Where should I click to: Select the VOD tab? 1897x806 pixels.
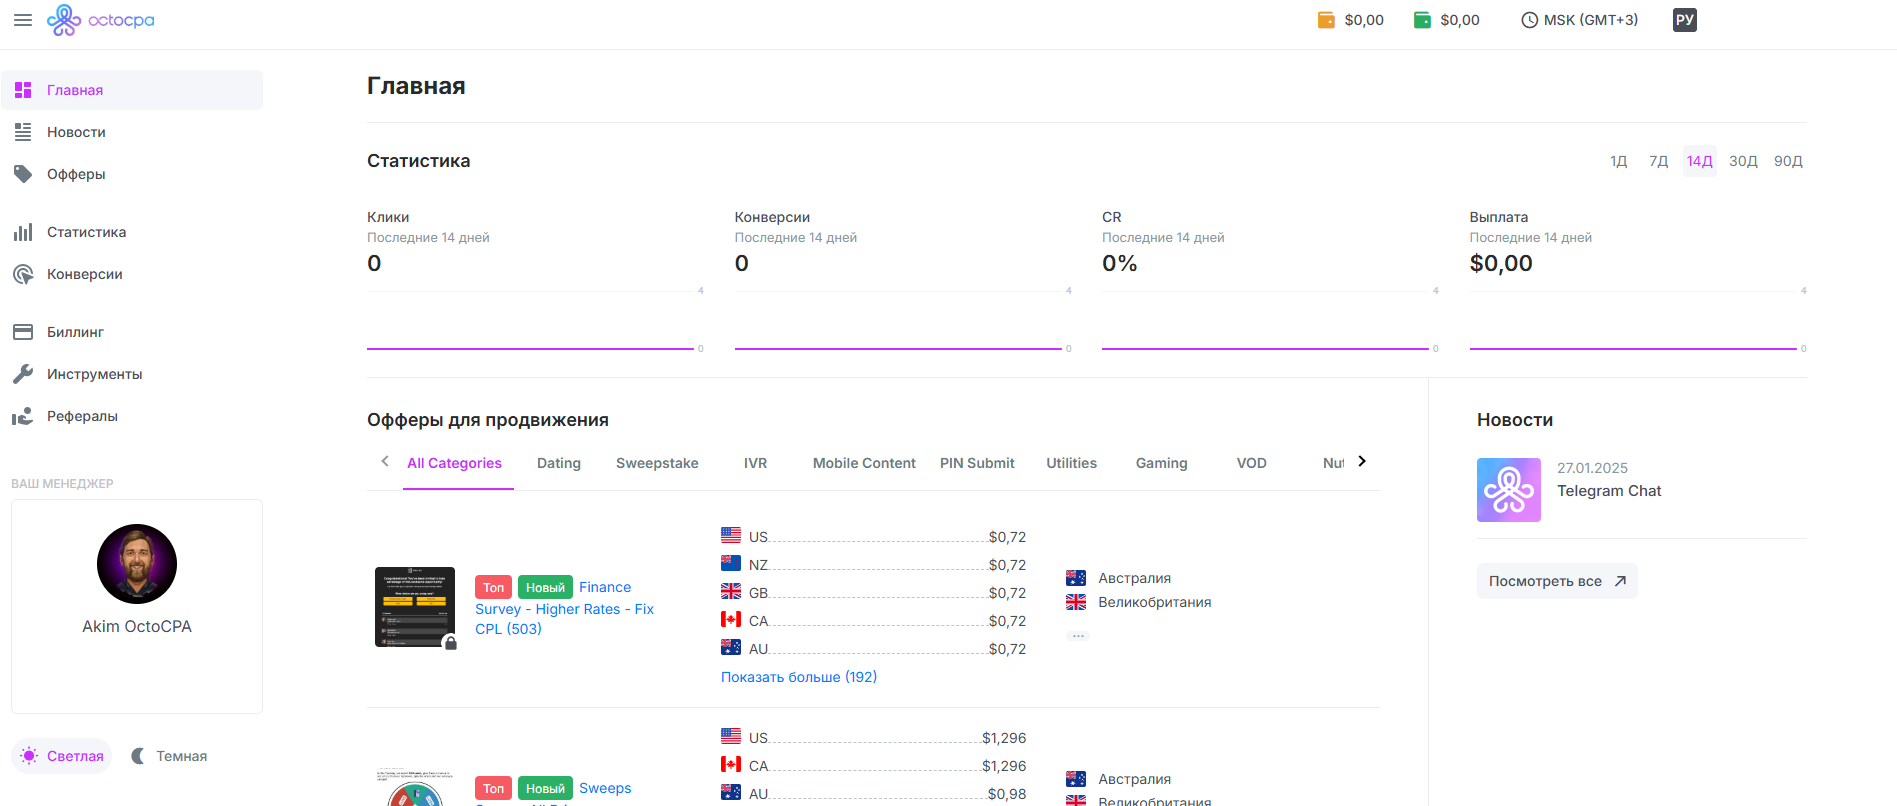[1252, 463]
